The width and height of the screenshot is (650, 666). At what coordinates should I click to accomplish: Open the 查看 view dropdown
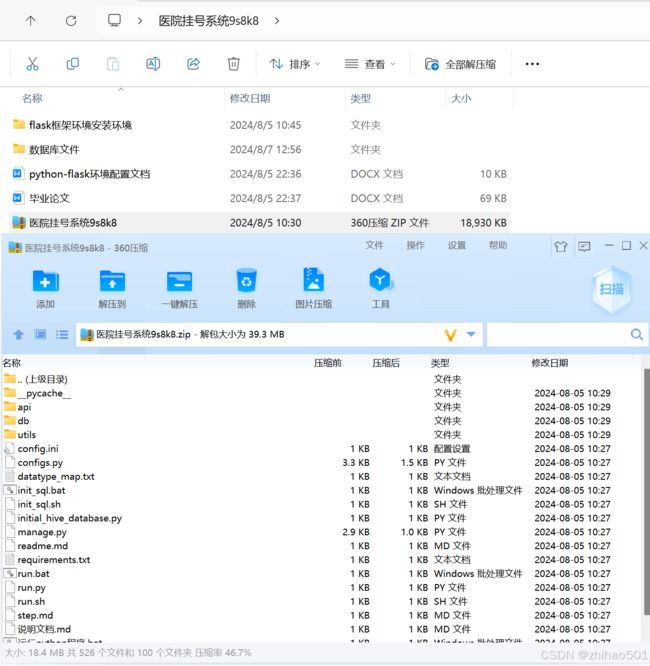point(370,64)
